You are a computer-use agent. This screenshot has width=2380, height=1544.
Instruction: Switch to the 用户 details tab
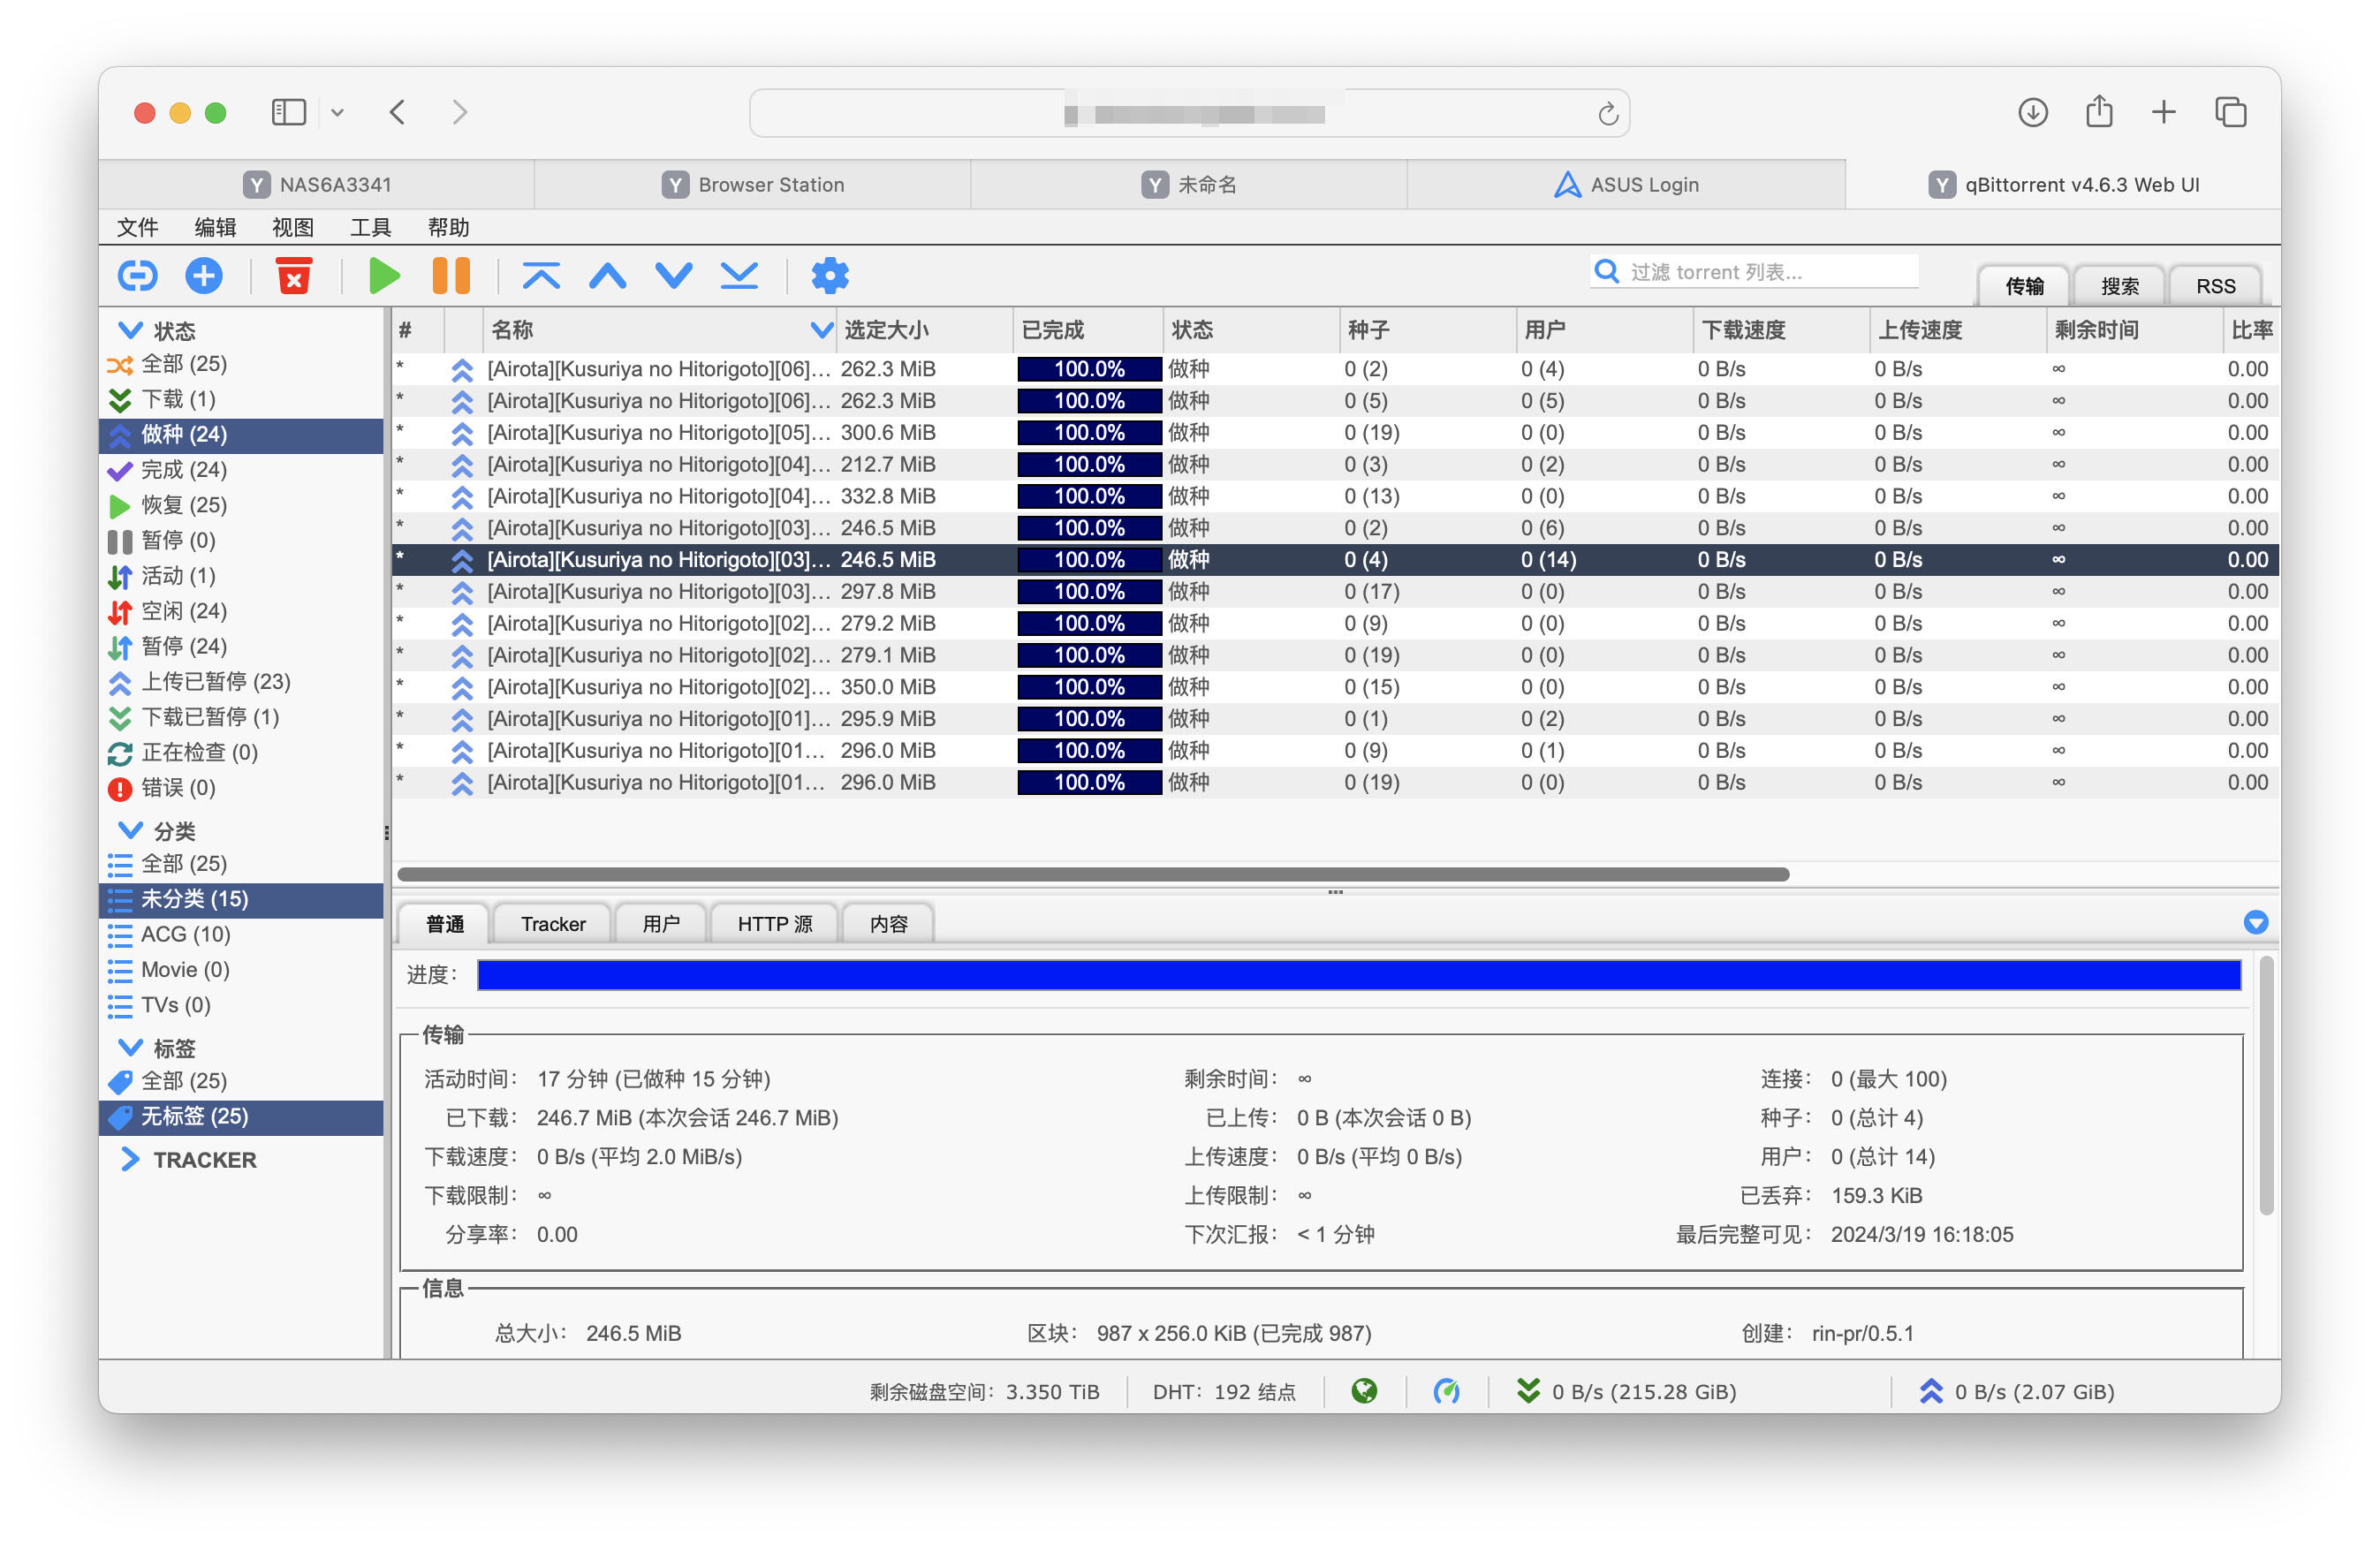tap(661, 924)
